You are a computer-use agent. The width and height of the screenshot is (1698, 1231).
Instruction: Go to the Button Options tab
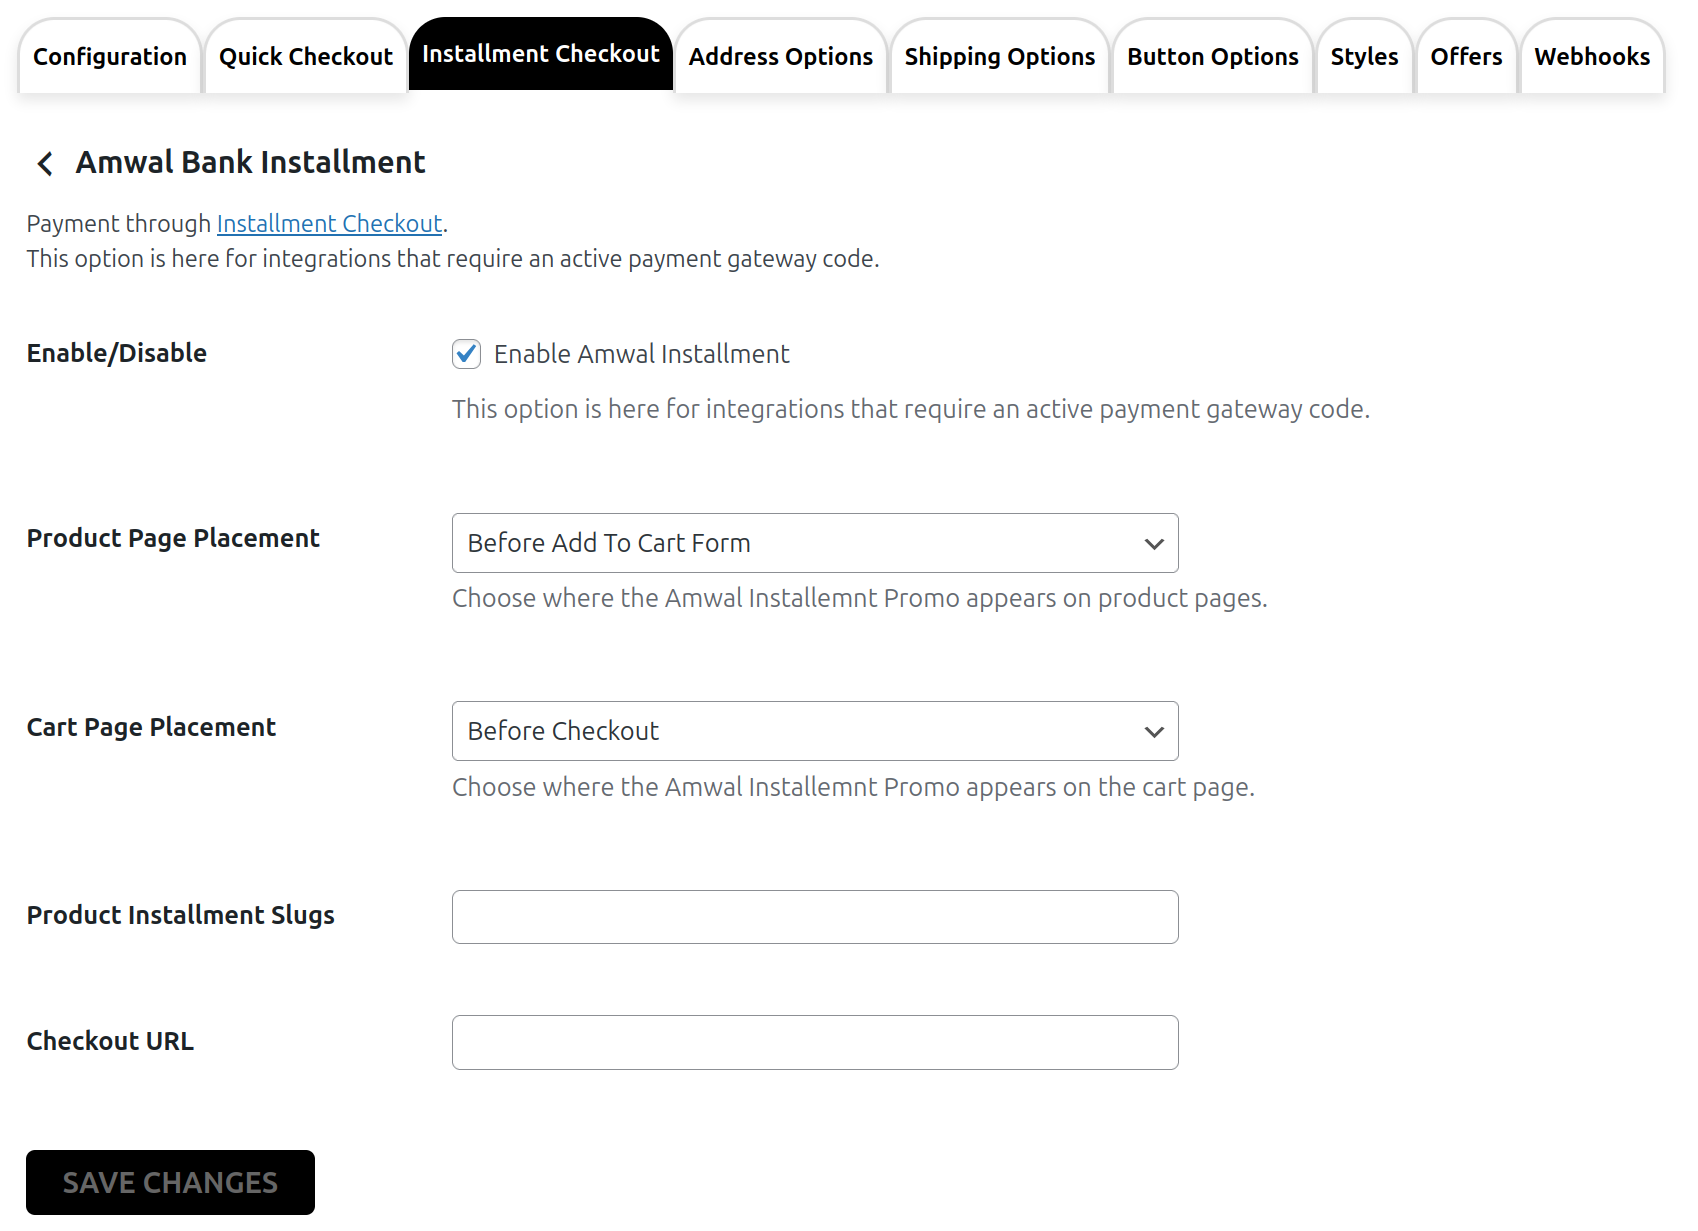(x=1213, y=57)
